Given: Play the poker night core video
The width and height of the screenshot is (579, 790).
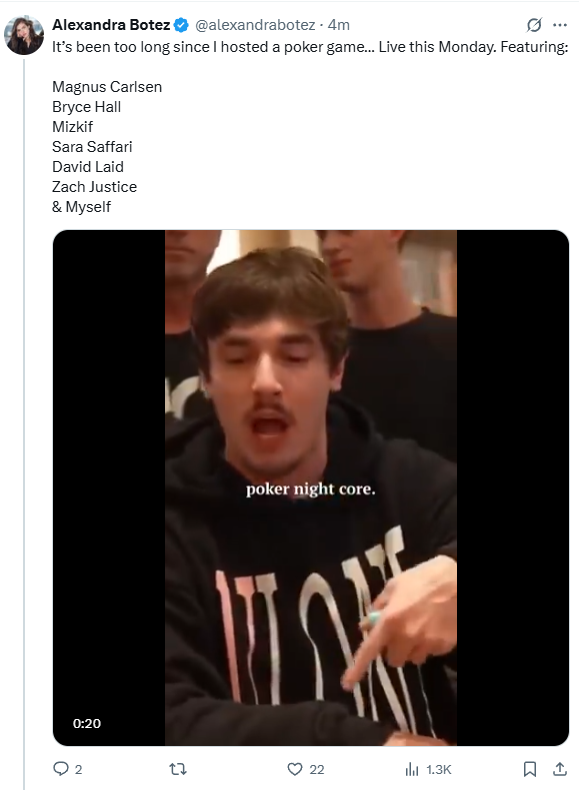Looking at the screenshot, I should [x=311, y=488].
